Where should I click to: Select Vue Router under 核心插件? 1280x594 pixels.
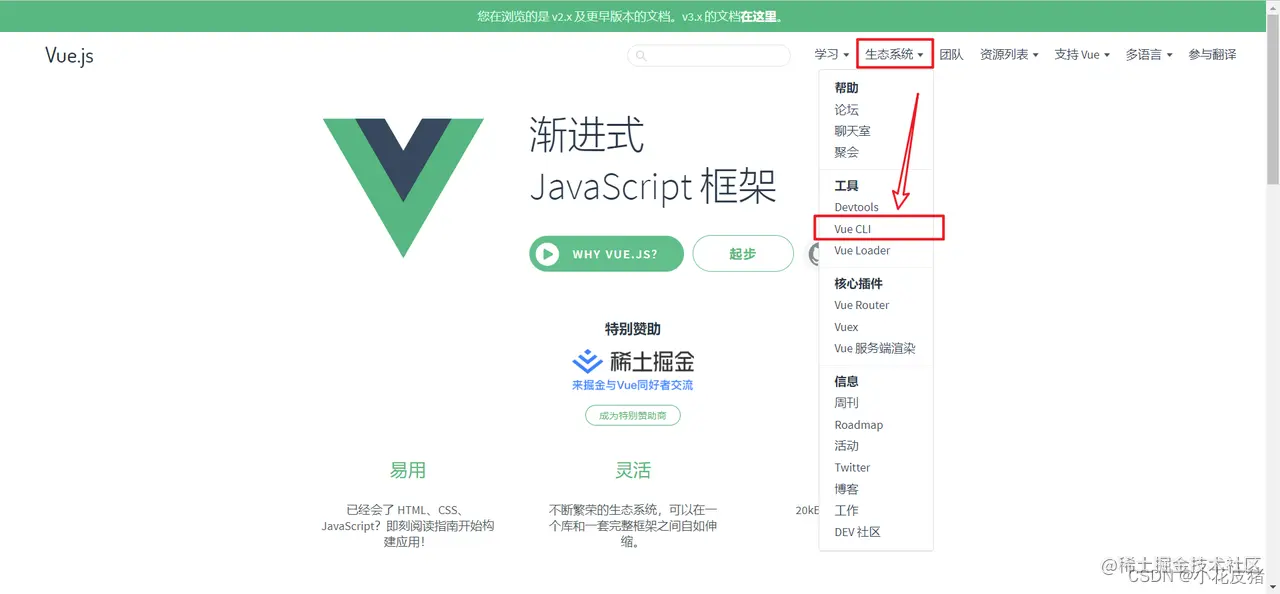pos(861,305)
